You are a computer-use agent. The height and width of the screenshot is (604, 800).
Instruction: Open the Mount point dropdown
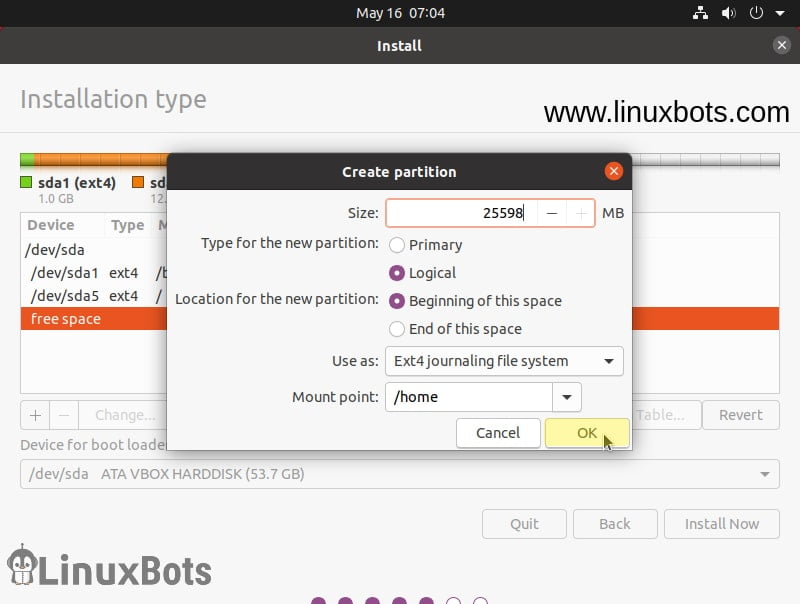click(566, 397)
